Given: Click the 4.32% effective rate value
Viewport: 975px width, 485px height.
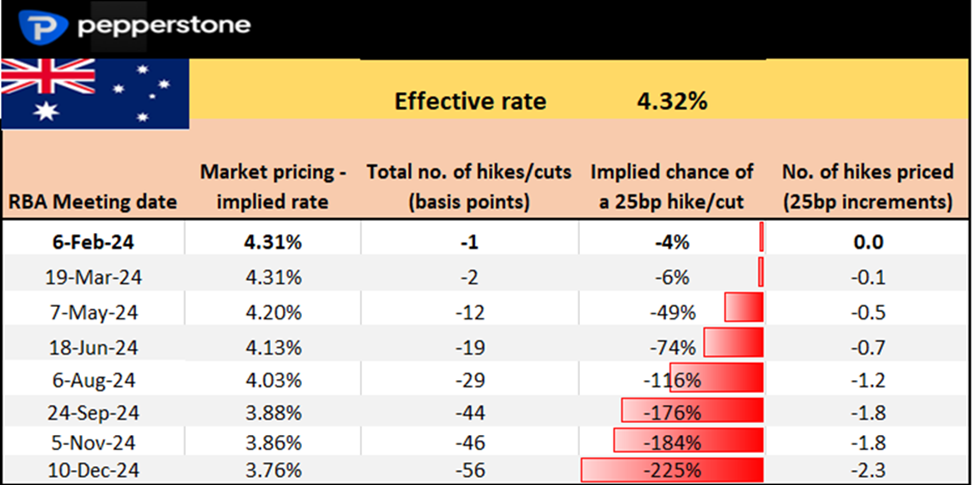Looking at the screenshot, I should [672, 101].
